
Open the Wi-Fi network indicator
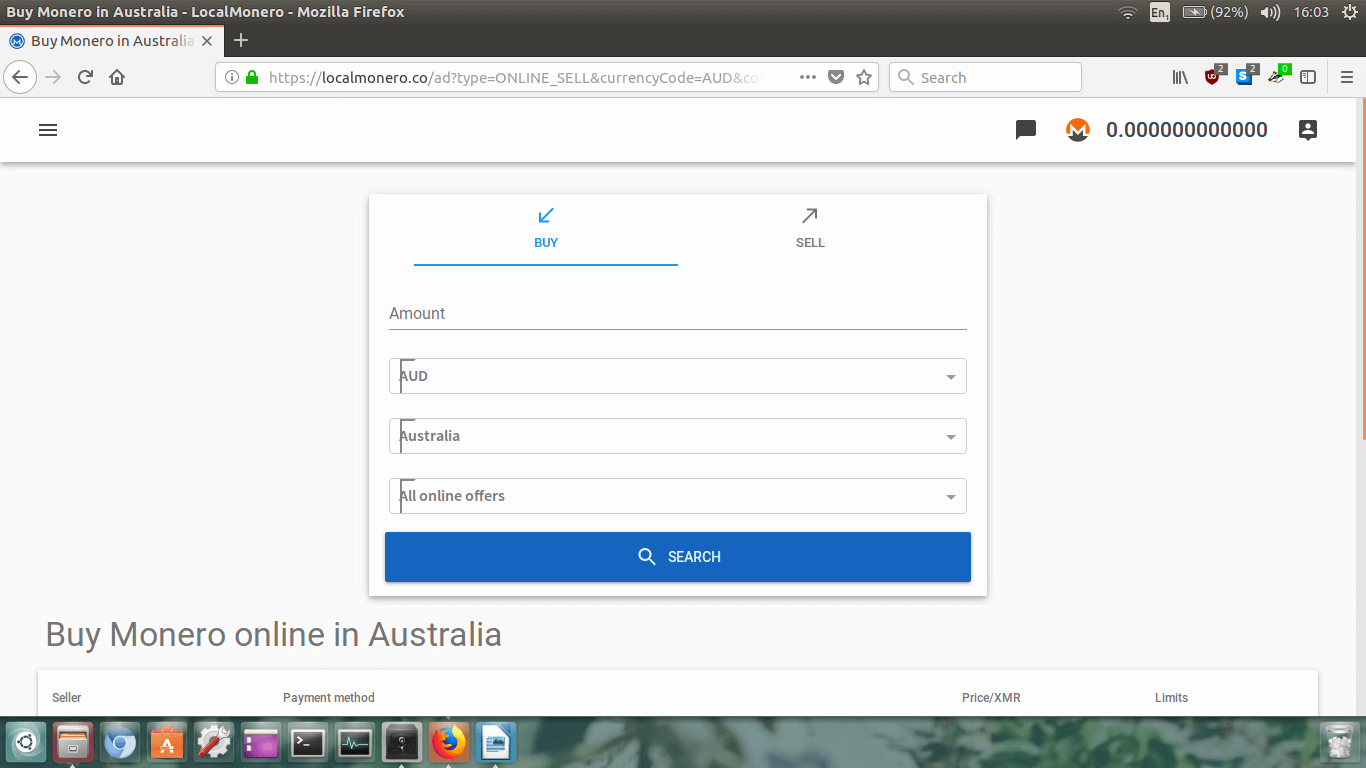[1128, 12]
